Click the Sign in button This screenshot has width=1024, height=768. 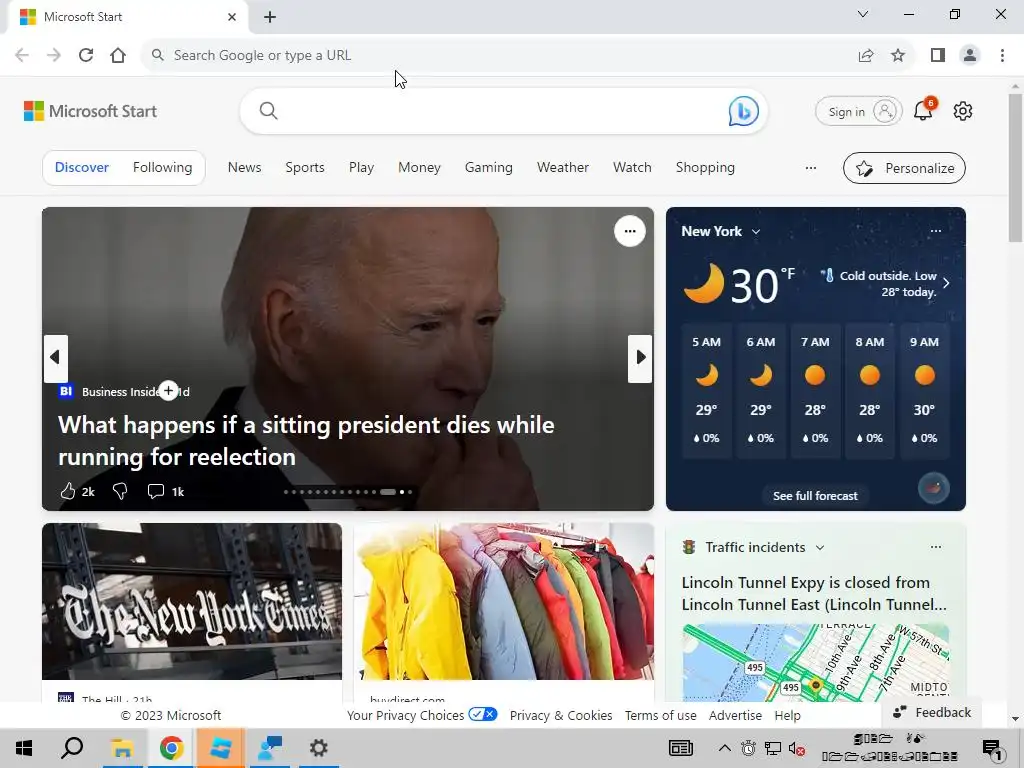(859, 112)
